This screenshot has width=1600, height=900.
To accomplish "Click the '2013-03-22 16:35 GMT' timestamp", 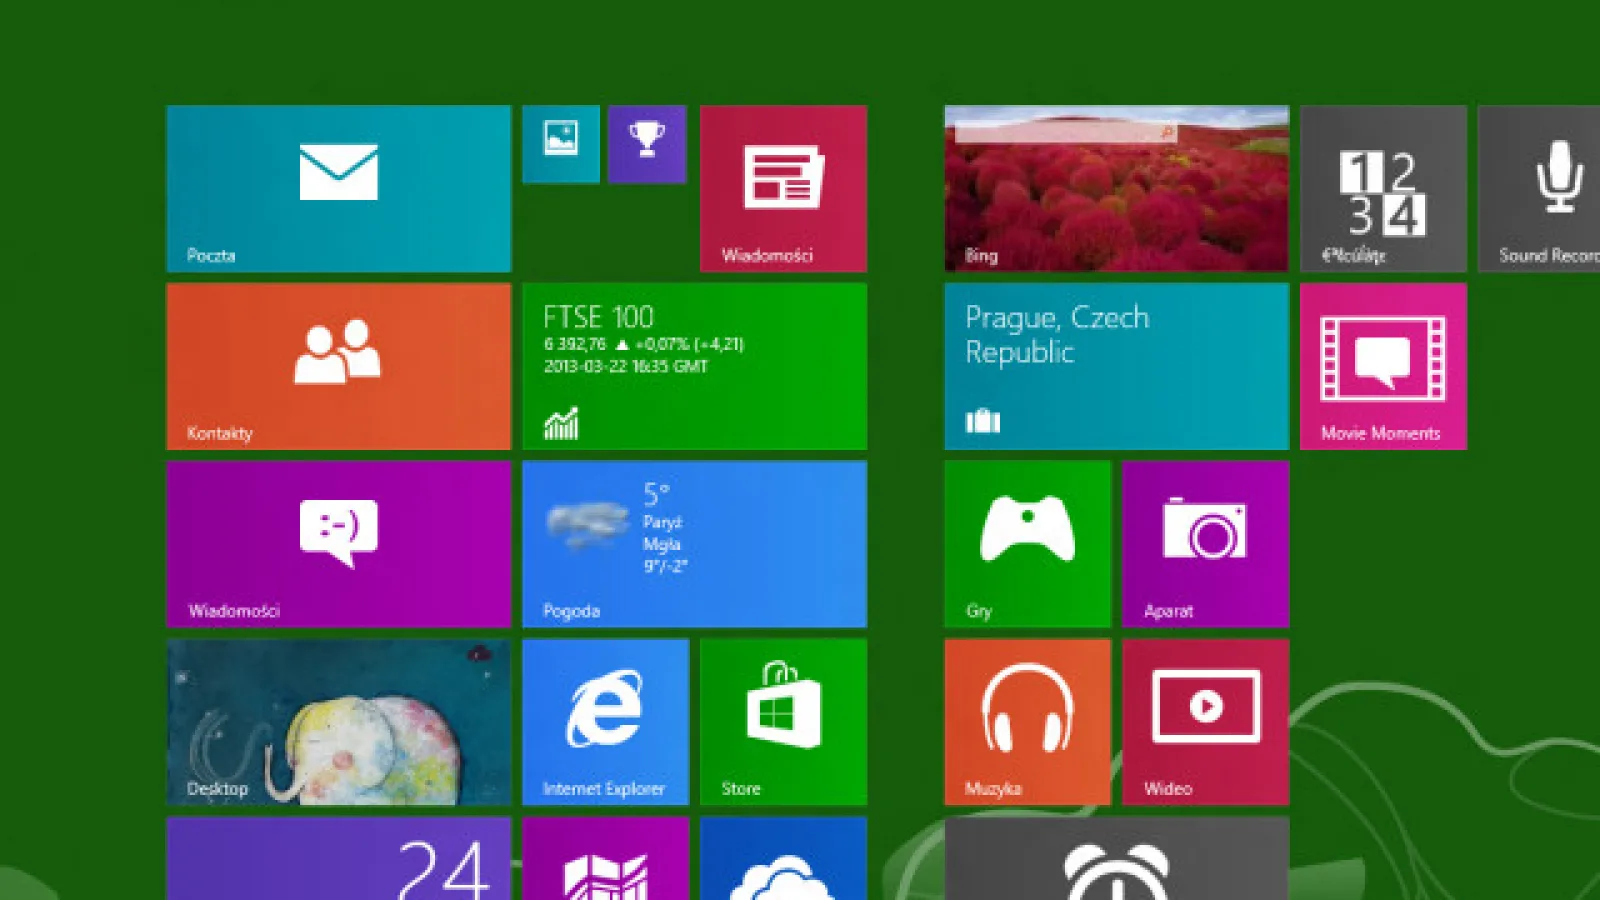I will pos(625,366).
